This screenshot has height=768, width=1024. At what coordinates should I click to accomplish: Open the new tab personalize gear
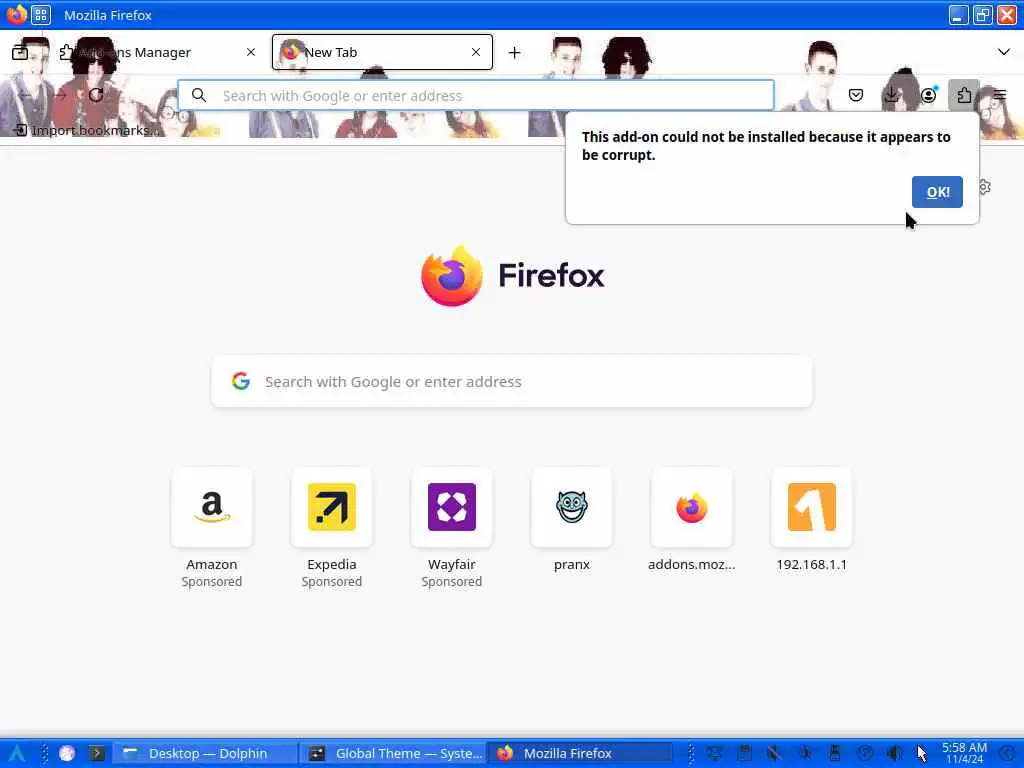[x=984, y=187]
